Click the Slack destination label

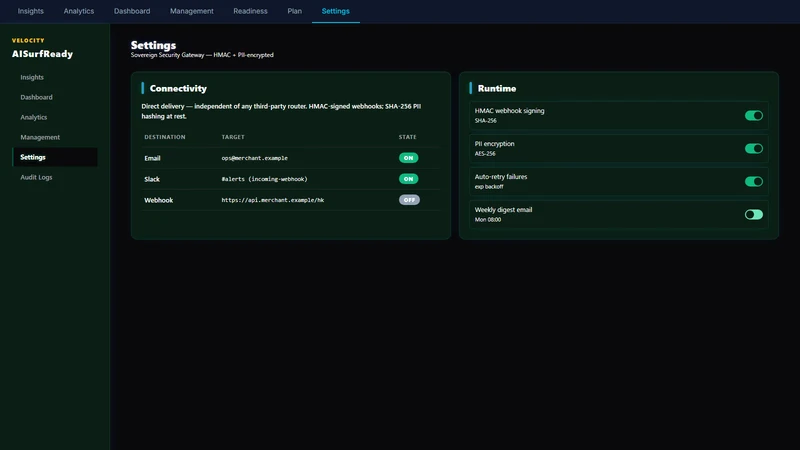coord(152,179)
